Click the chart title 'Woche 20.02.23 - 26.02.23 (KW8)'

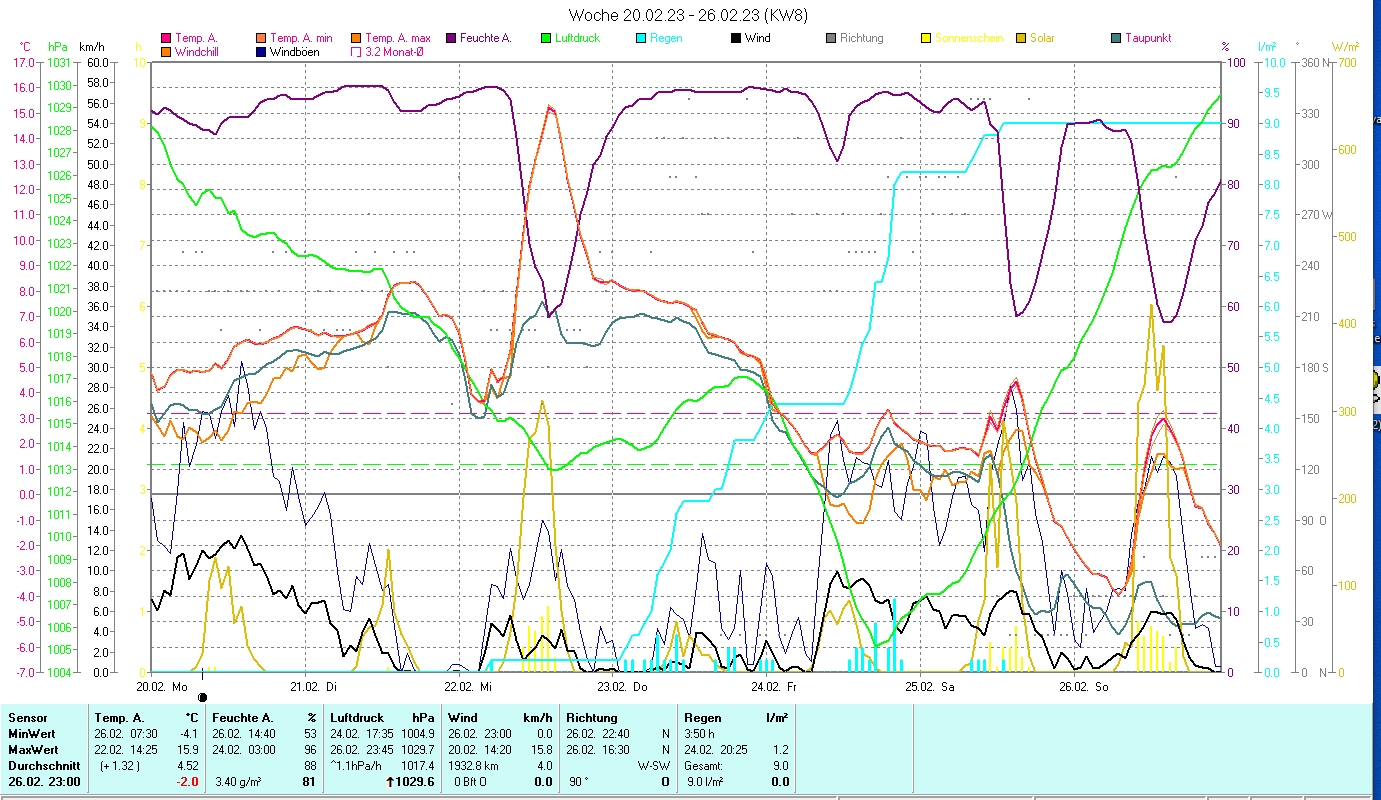688,15
